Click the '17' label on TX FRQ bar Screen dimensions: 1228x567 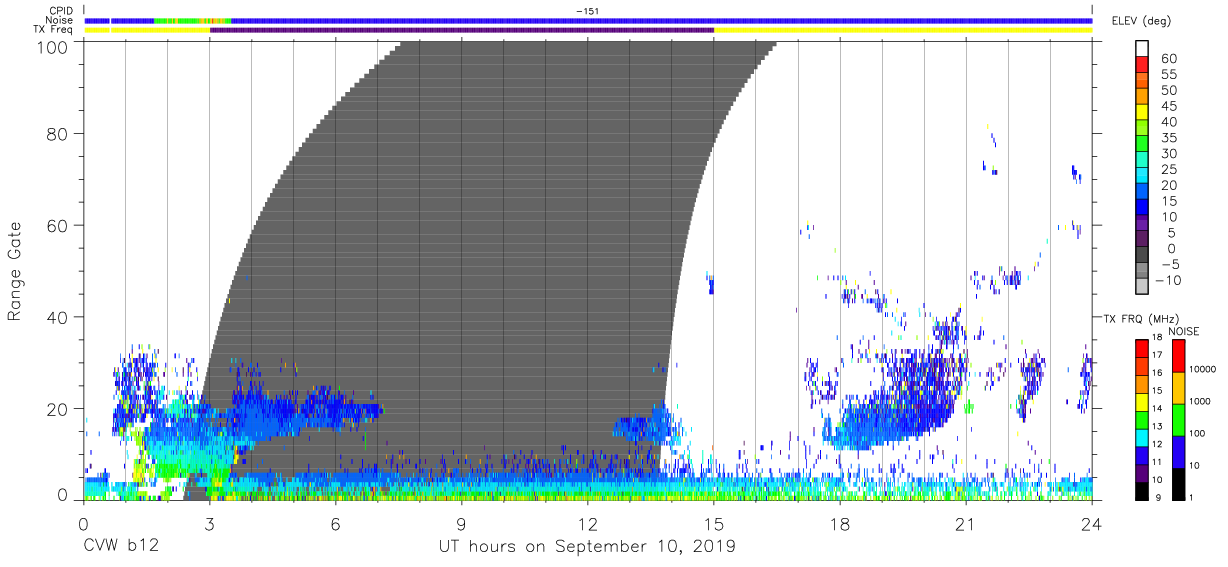tap(1159, 356)
